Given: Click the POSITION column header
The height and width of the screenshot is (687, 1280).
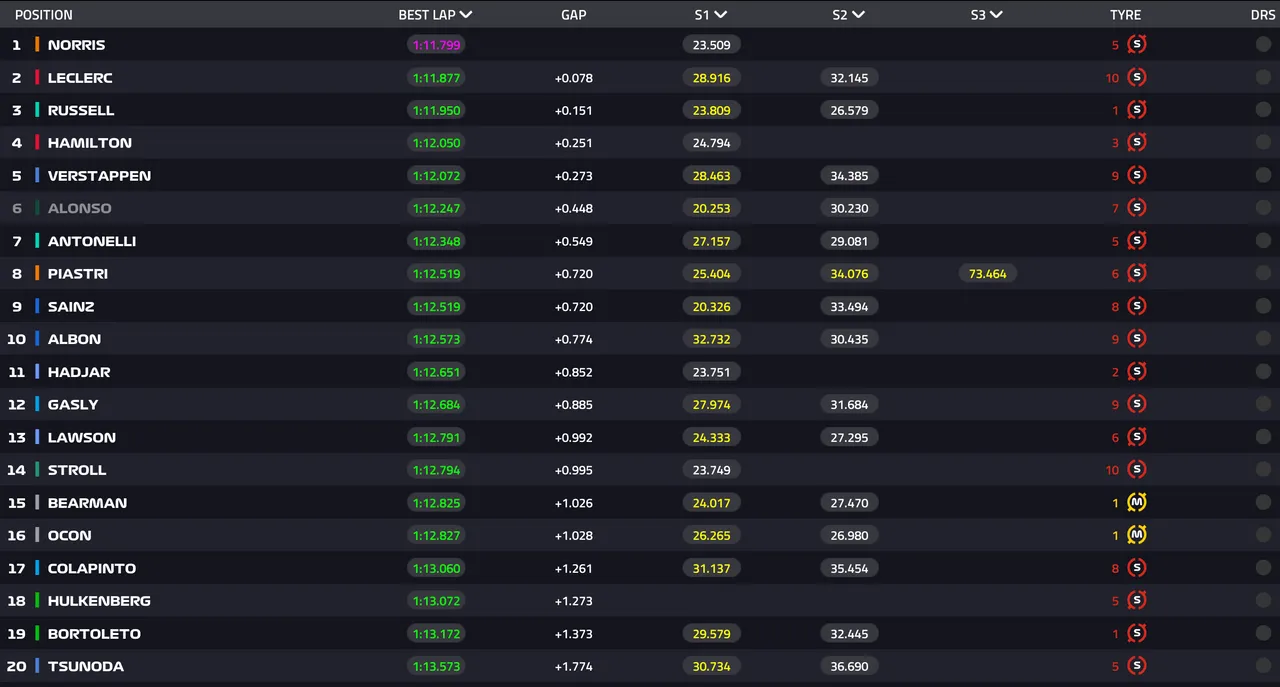Looking at the screenshot, I should coord(43,15).
